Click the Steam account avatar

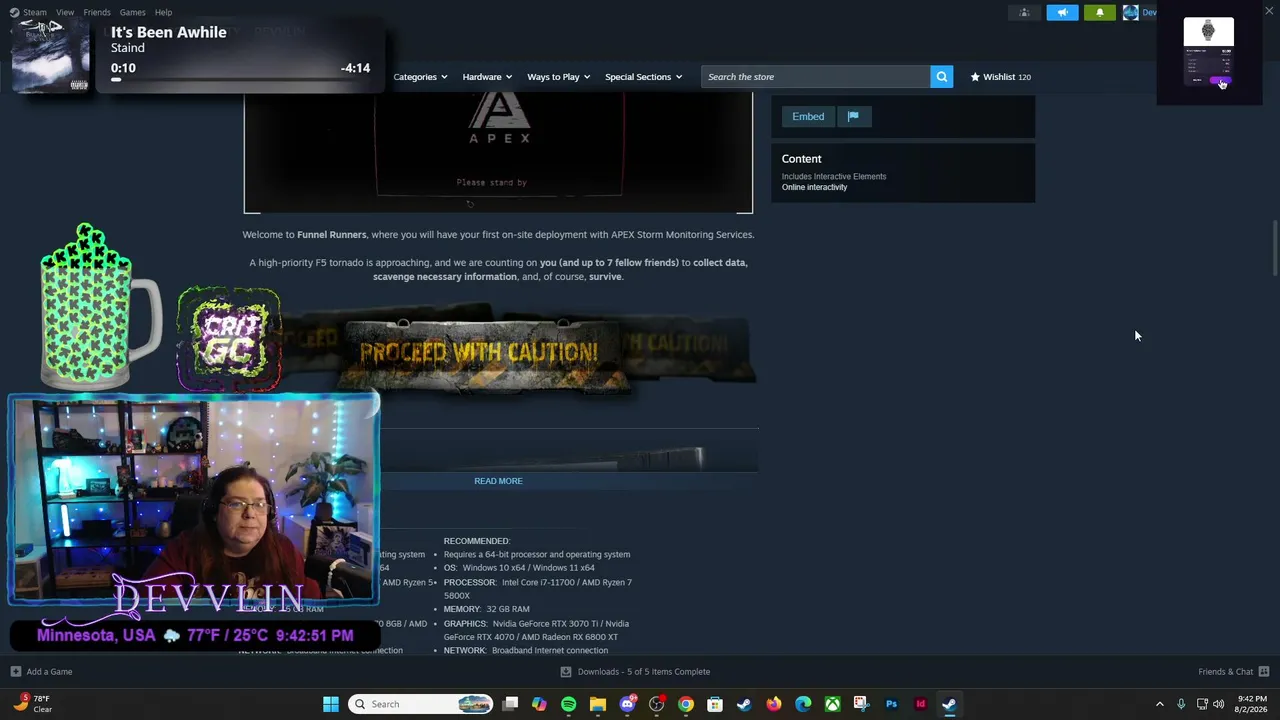coord(1130,12)
